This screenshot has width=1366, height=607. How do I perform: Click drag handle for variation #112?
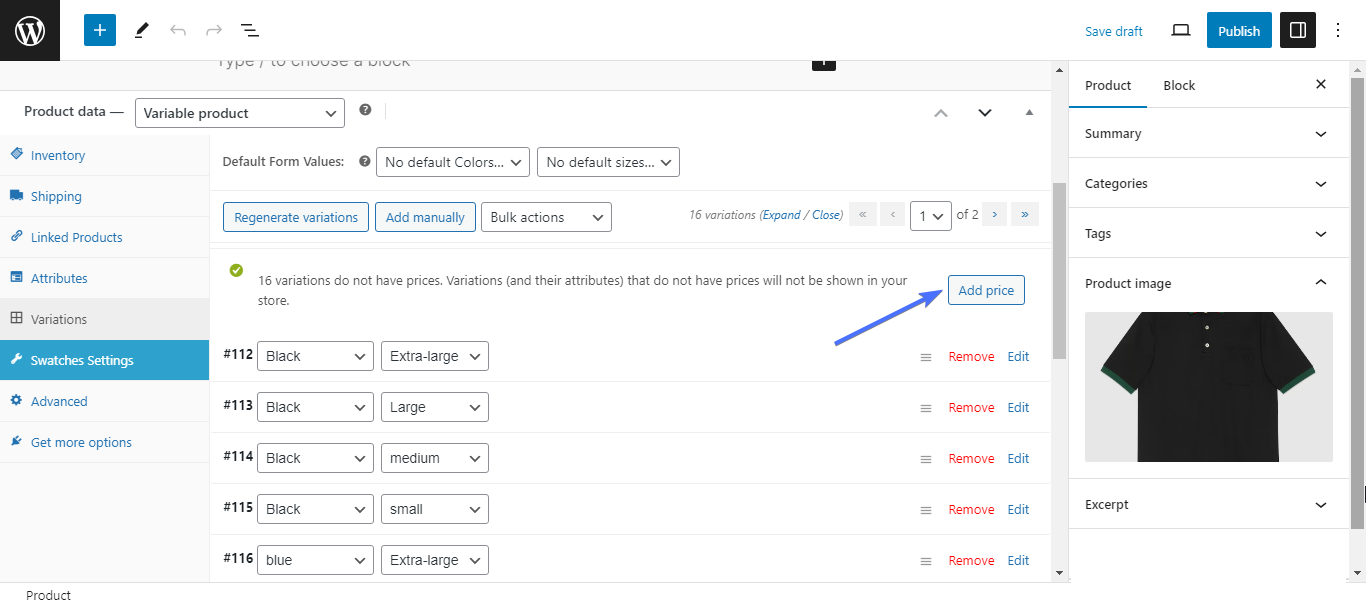tap(926, 357)
